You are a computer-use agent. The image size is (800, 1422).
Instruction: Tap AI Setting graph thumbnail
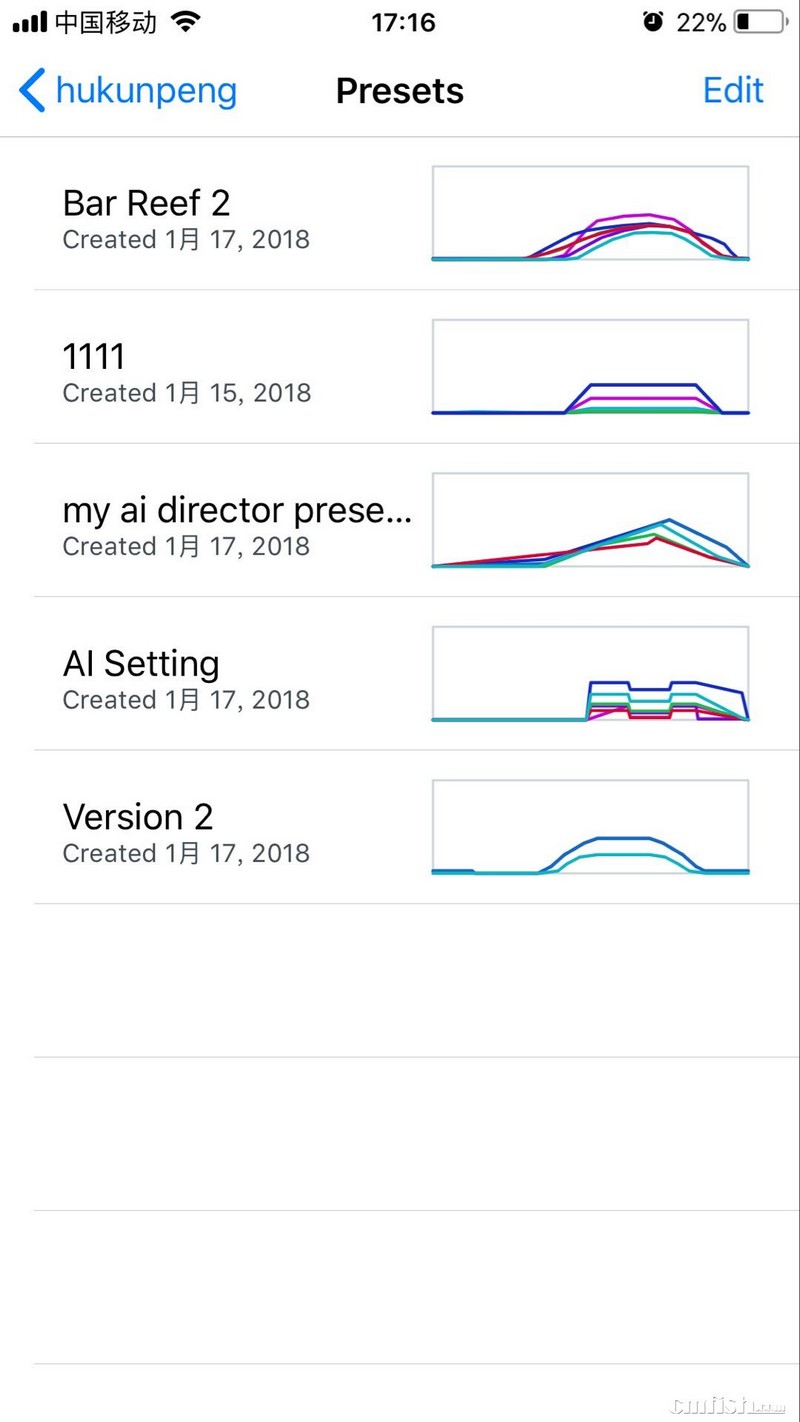(590, 674)
